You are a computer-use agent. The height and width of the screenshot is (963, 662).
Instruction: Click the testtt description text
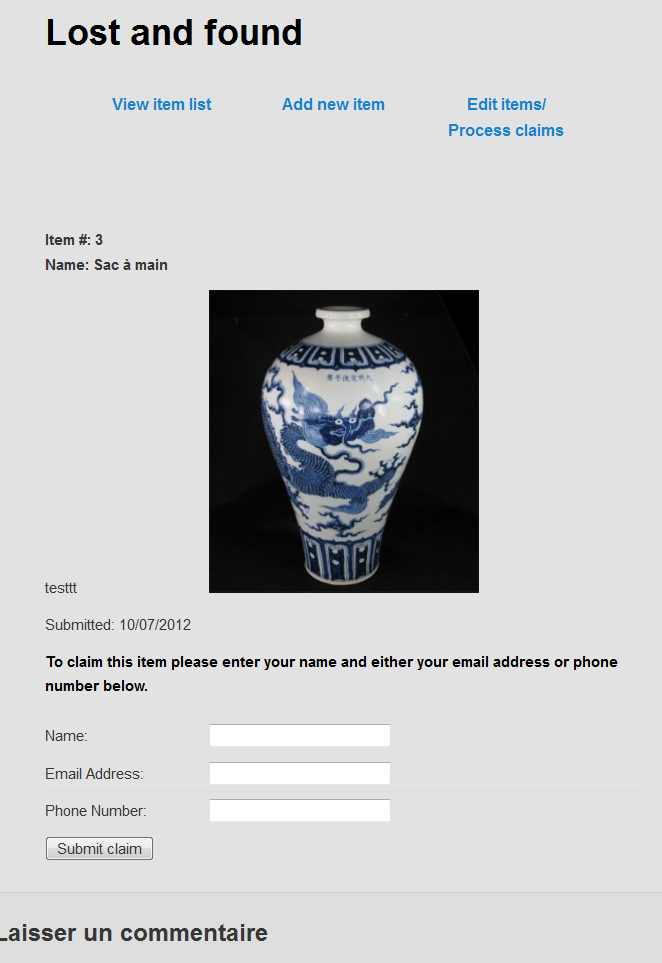click(x=61, y=588)
